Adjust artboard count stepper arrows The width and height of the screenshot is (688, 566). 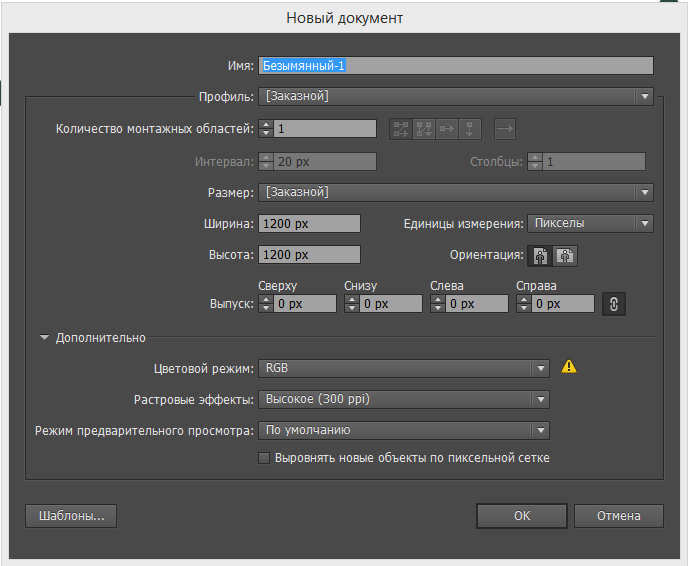(x=266, y=129)
